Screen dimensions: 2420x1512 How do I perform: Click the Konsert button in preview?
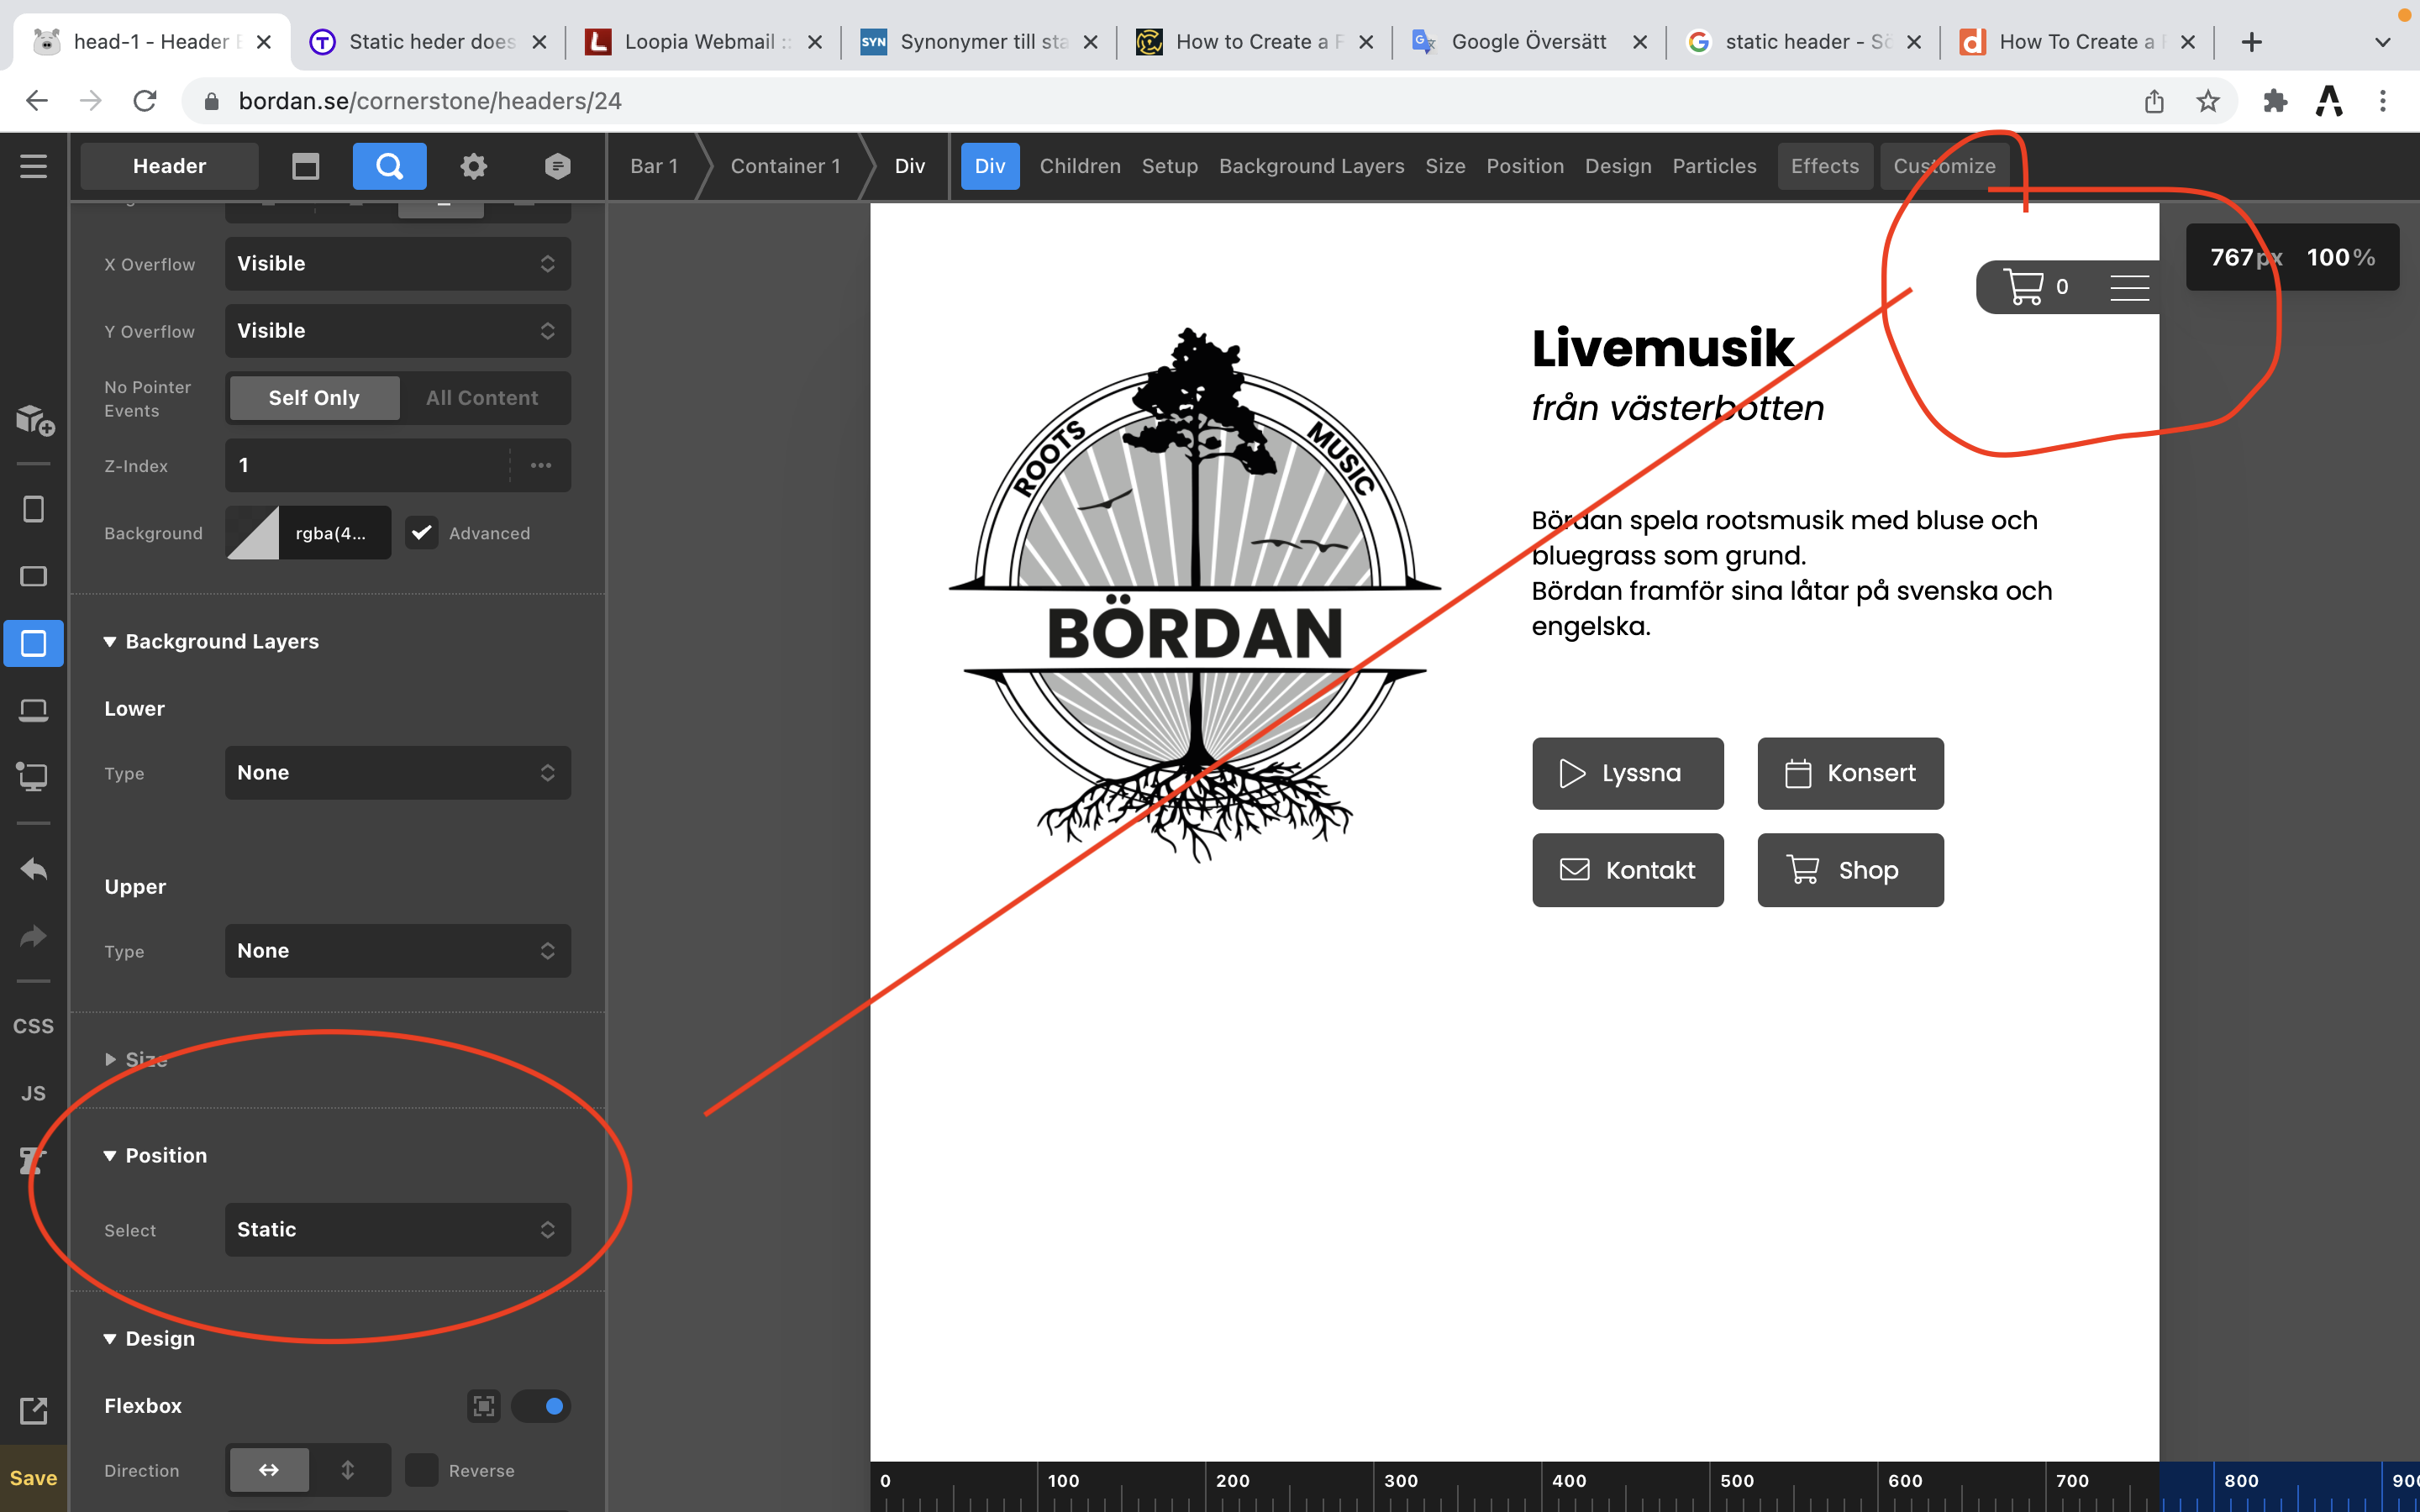click(1851, 774)
